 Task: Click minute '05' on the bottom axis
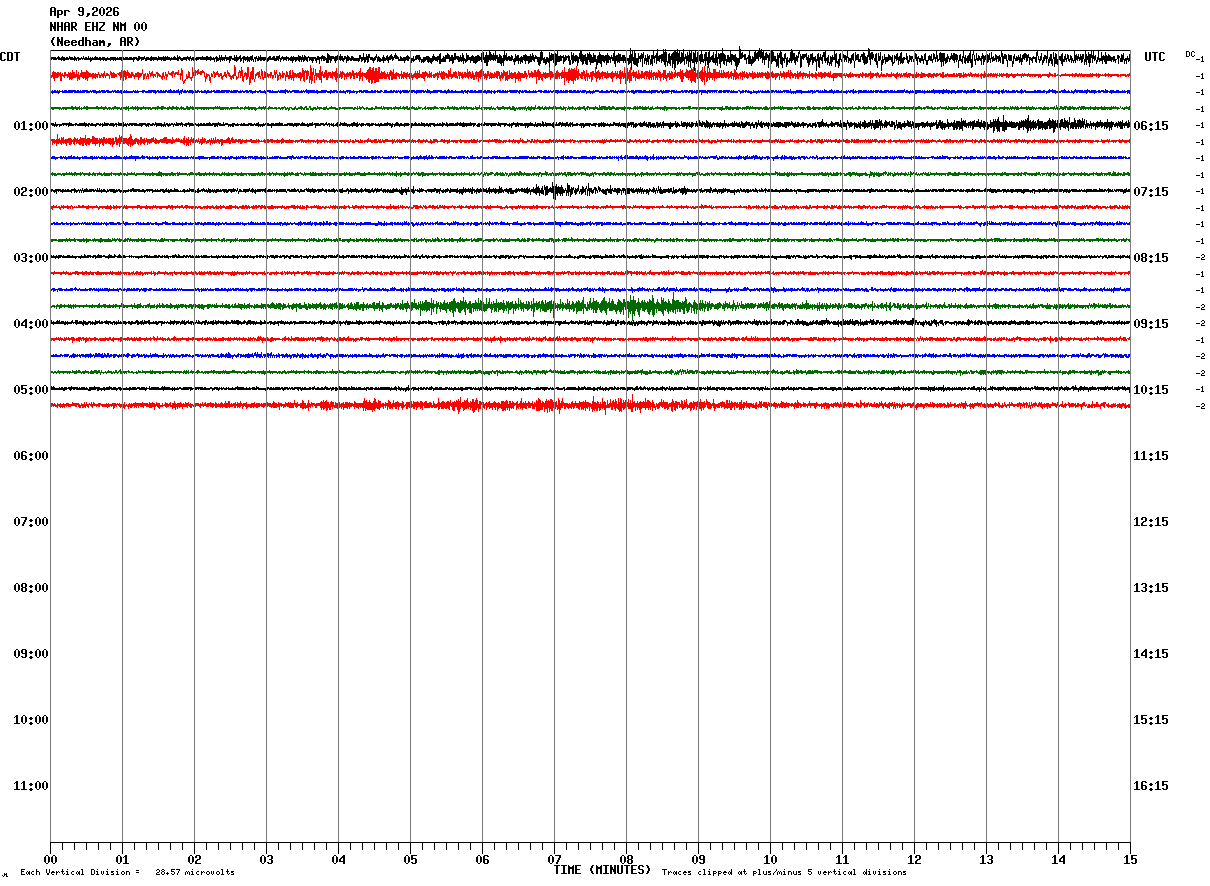[x=410, y=860]
